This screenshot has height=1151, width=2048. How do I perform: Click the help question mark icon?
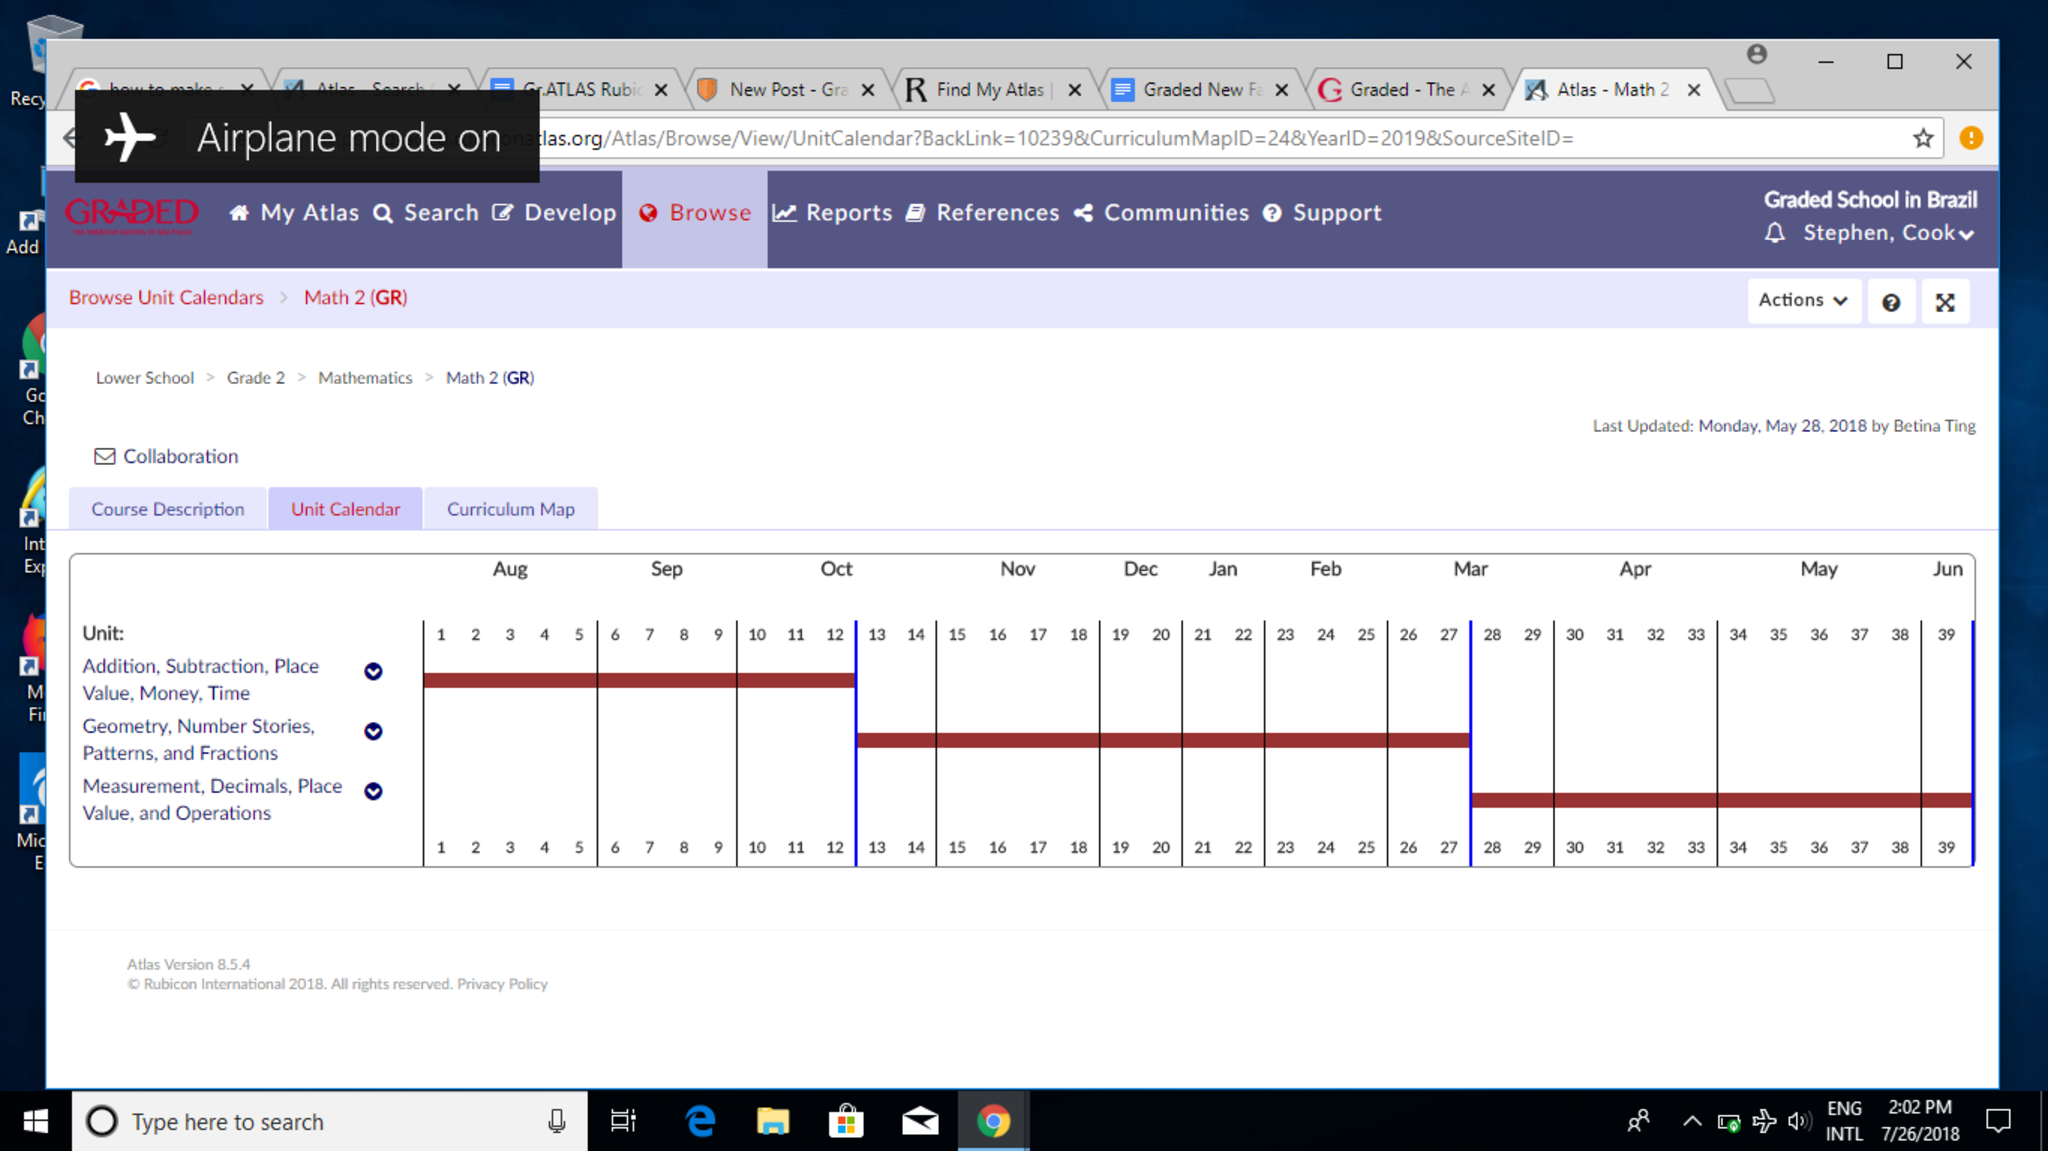pos(1890,302)
